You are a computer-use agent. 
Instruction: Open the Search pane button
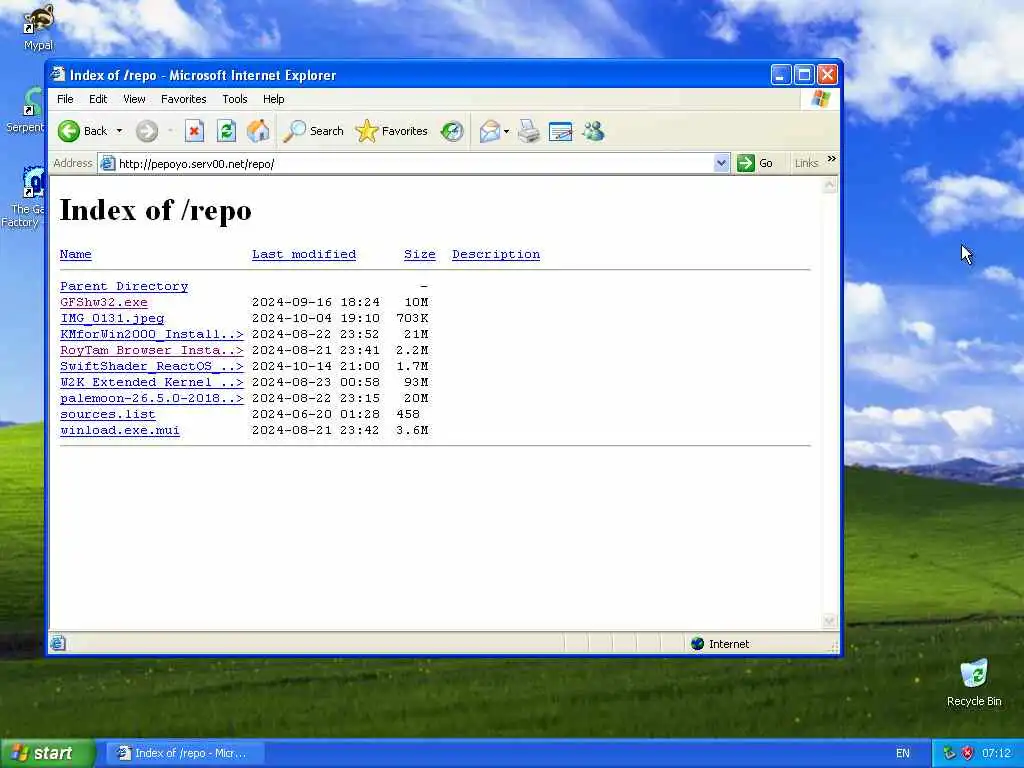(313, 131)
